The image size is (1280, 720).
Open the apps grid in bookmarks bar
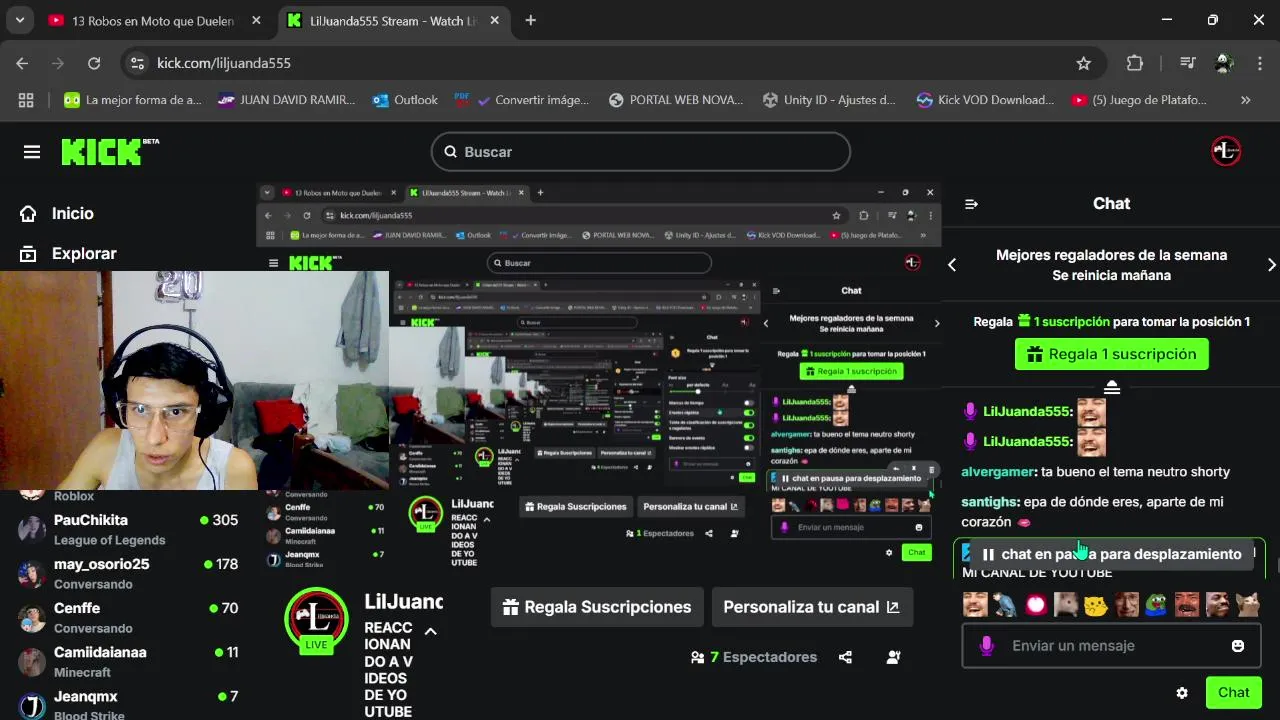pos(26,100)
